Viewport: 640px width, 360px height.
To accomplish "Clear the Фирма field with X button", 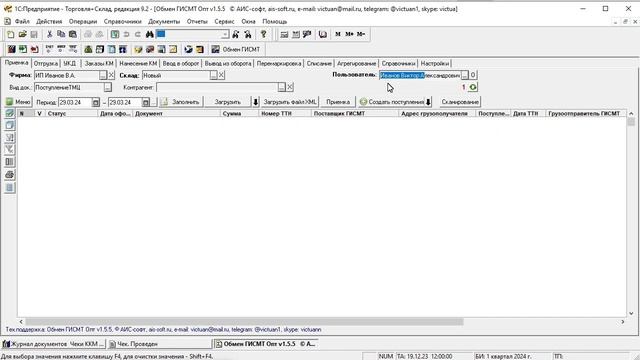I will 111,75.
